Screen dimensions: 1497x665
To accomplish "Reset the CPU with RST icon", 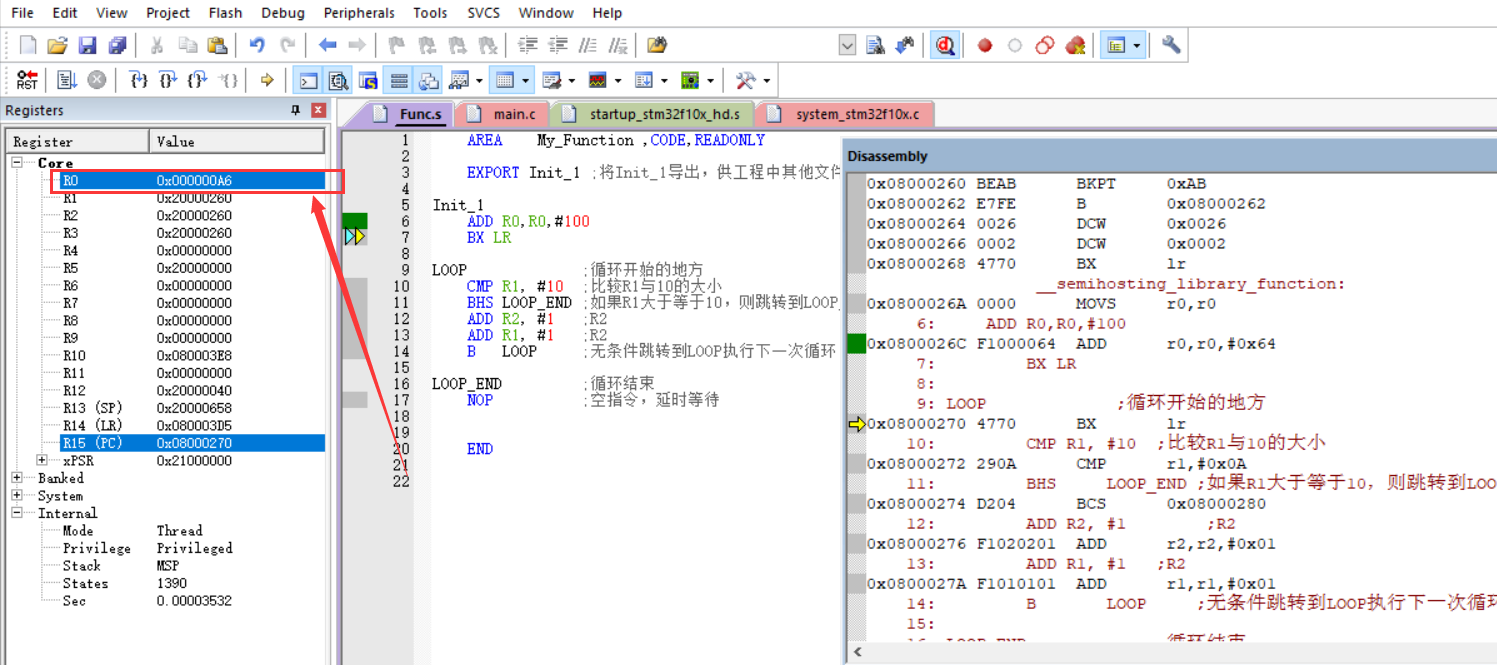I will pyautogui.click(x=28, y=80).
